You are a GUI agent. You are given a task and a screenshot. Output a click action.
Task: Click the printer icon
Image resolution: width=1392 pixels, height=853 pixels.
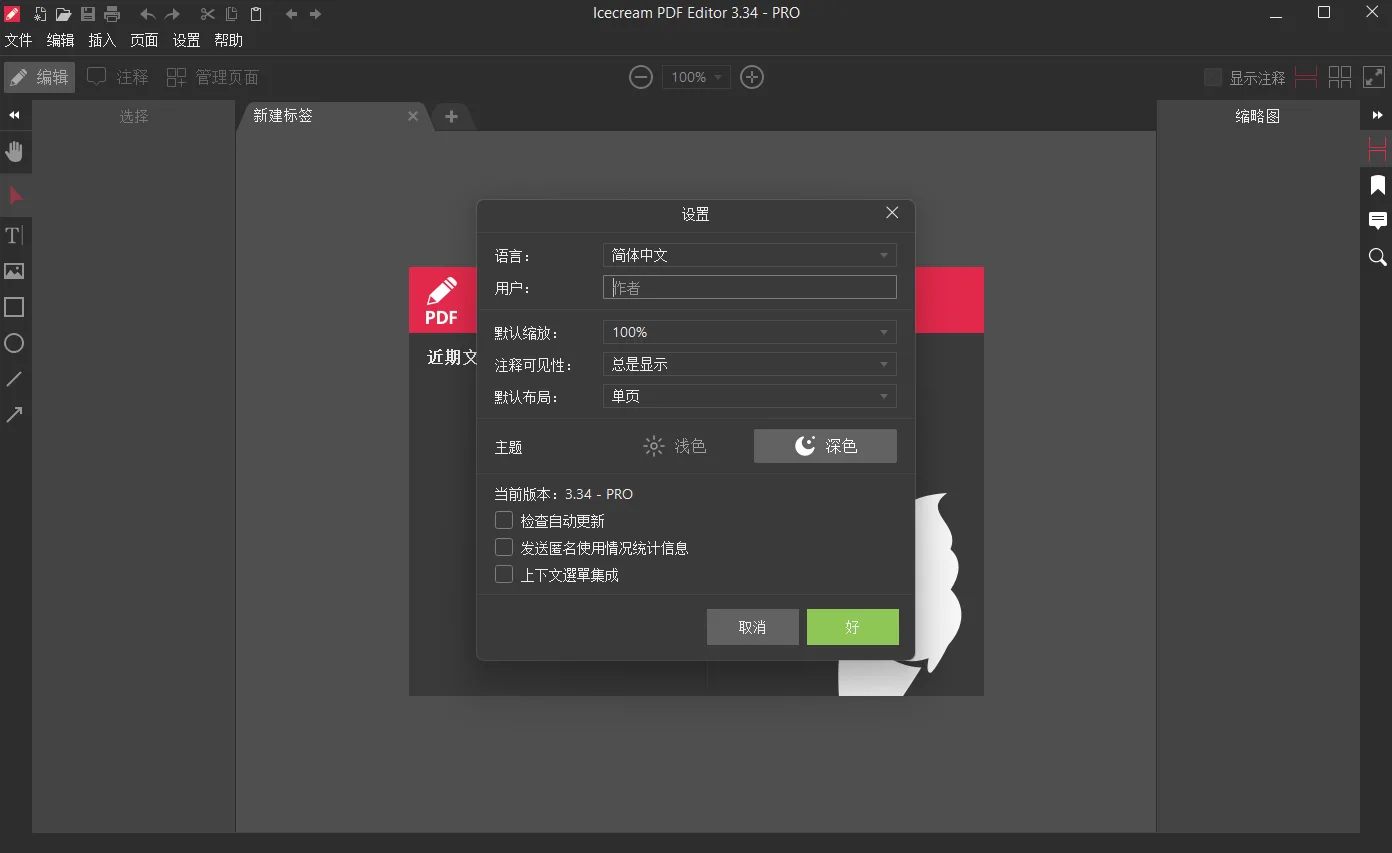[x=112, y=14]
